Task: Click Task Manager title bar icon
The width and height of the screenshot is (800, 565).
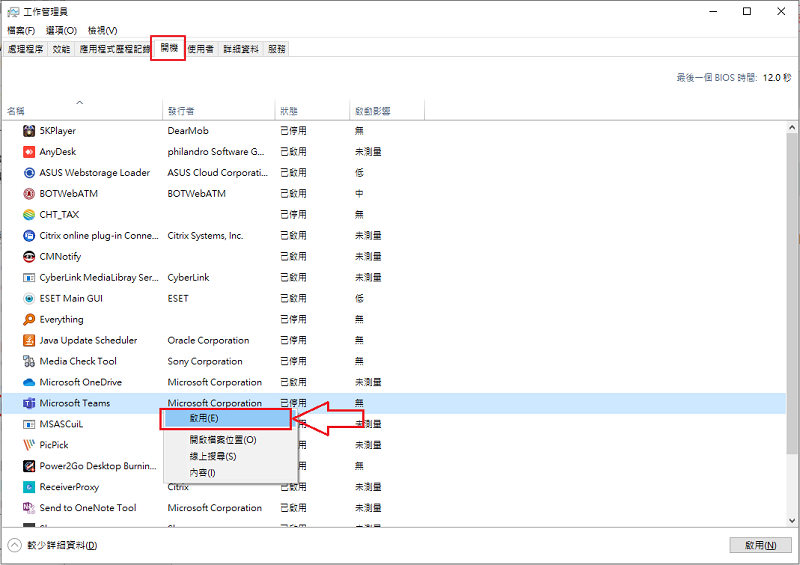Action: pyautogui.click(x=13, y=12)
